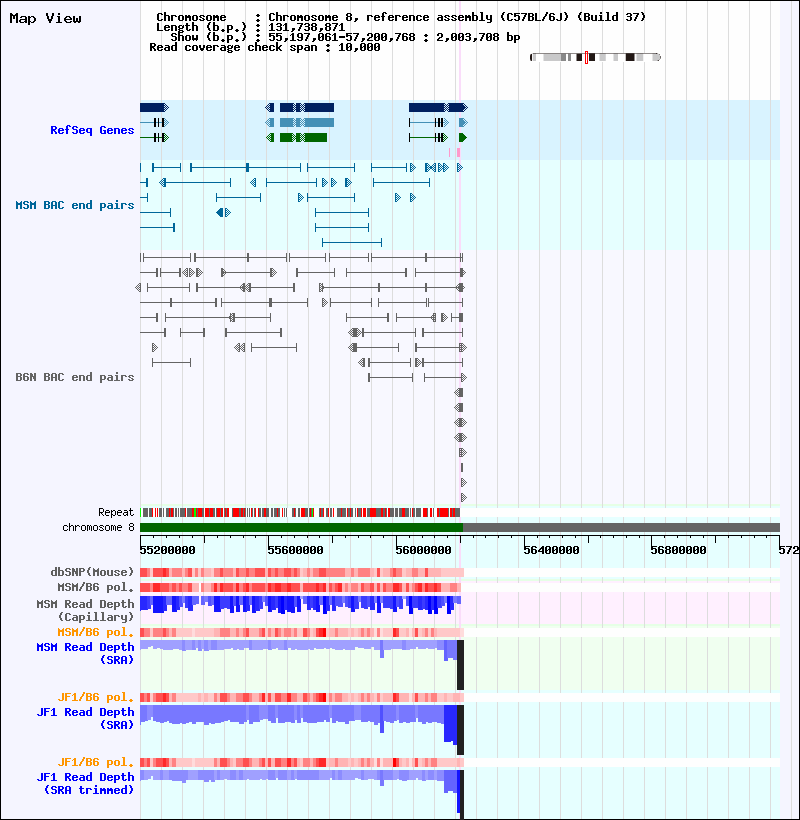Click the 55600000 position on the ruler
Screen dimensions: 800x820
click(x=295, y=550)
